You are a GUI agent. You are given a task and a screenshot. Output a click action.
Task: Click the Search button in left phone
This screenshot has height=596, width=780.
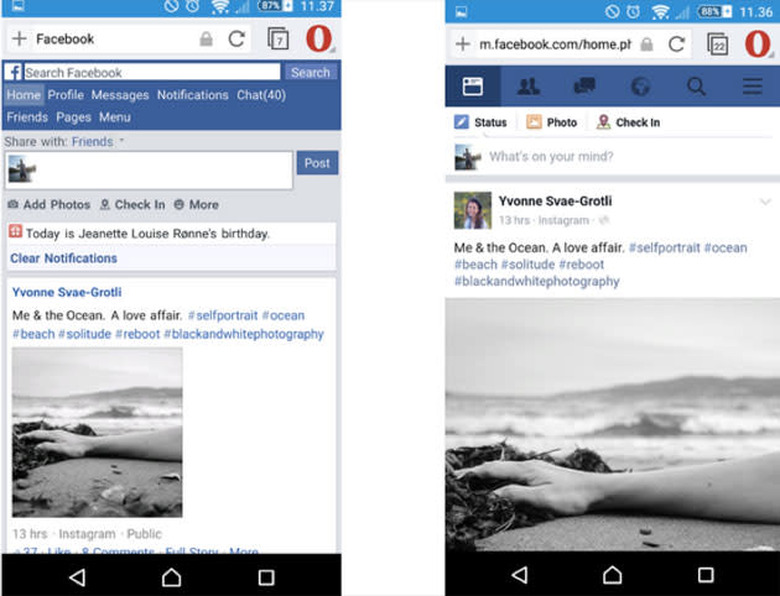310,73
